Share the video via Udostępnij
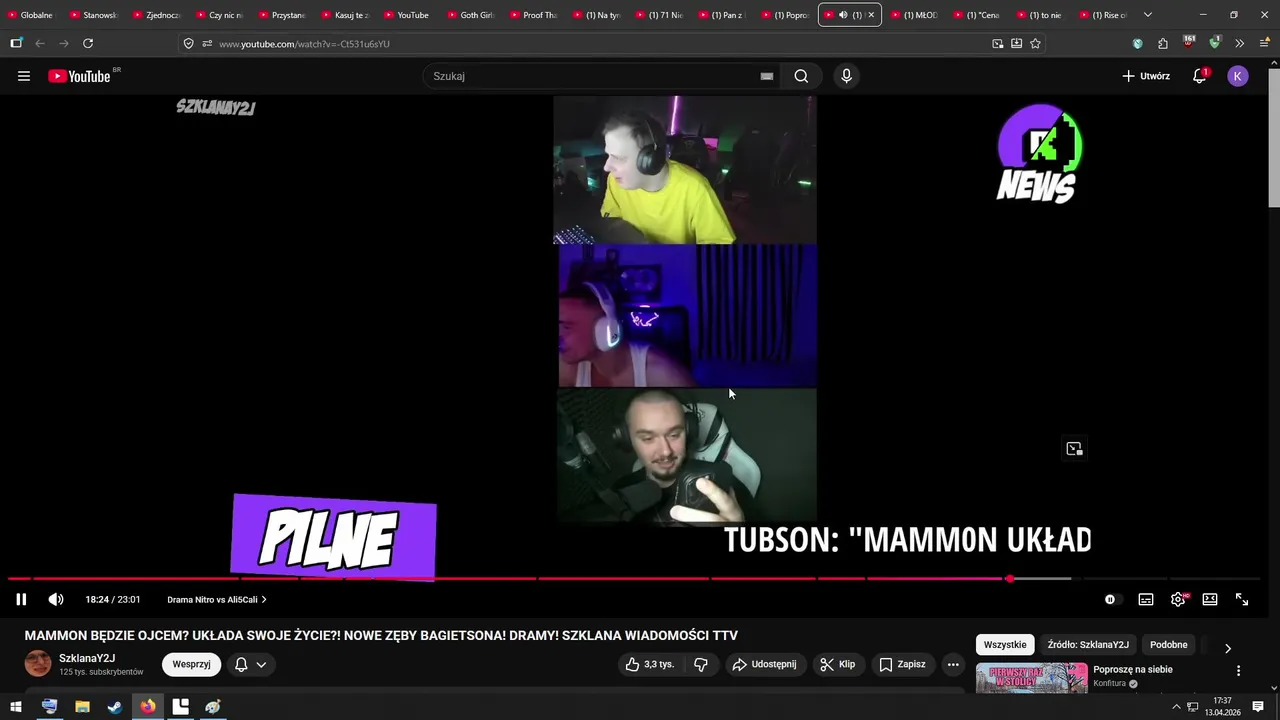Screen dimensions: 1280x720 (x=764, y=664)
